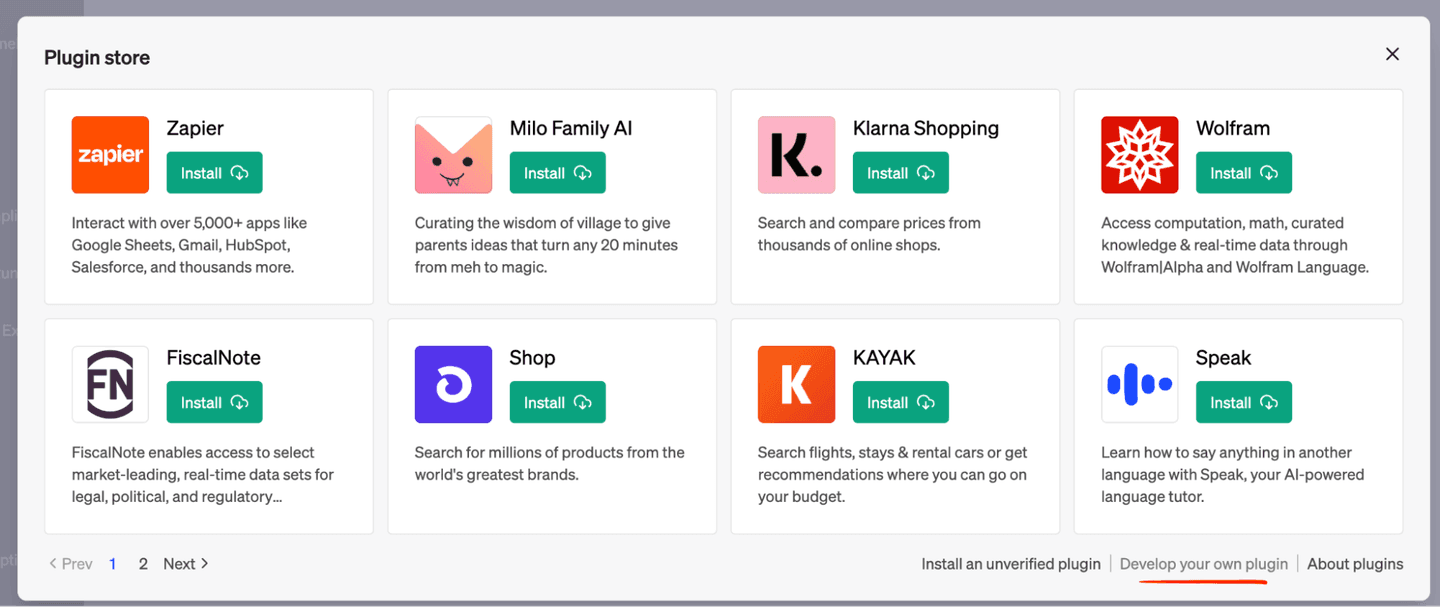Install the KAYAK plugin
This screenshot has height=607, width=1440.
tap(900, 402)
